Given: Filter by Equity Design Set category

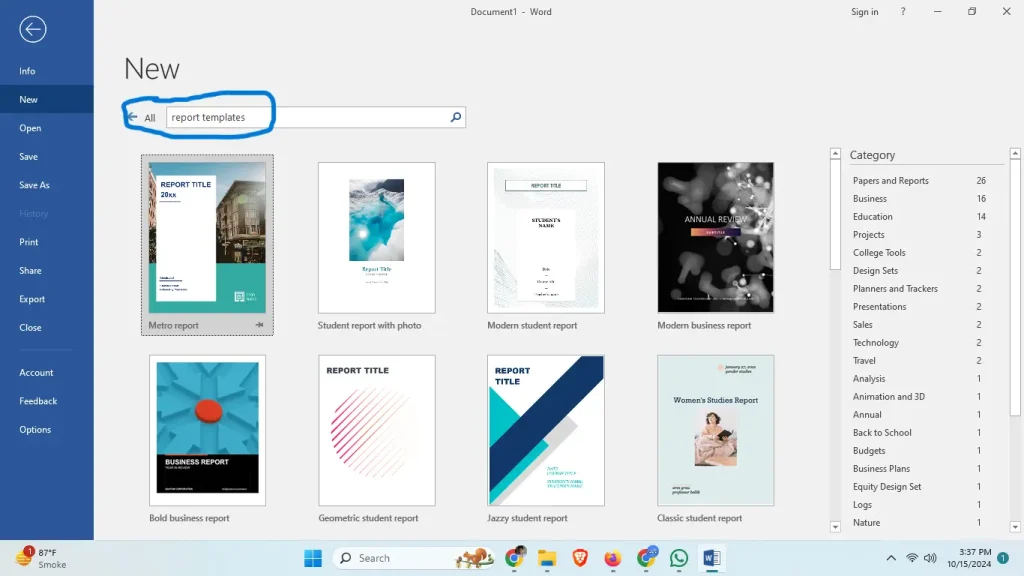Looking at the screenshot, I should 919,487.
